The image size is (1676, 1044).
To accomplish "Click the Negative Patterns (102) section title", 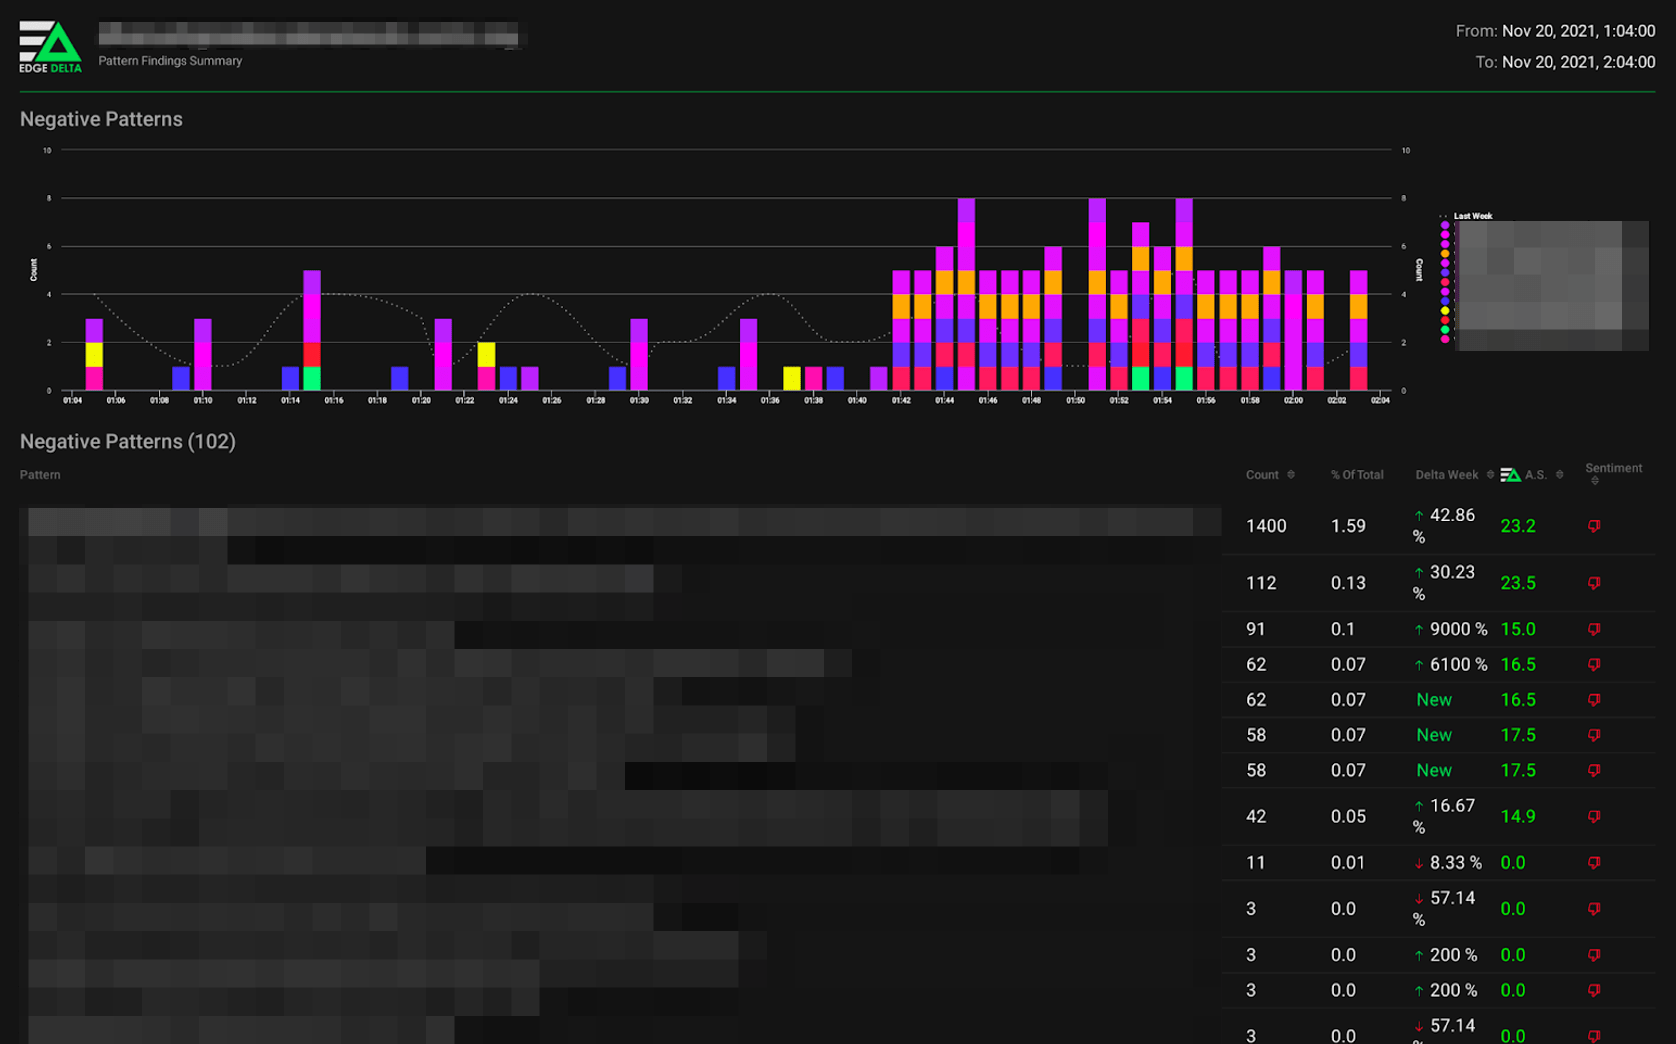I will [x=128, y=441].
